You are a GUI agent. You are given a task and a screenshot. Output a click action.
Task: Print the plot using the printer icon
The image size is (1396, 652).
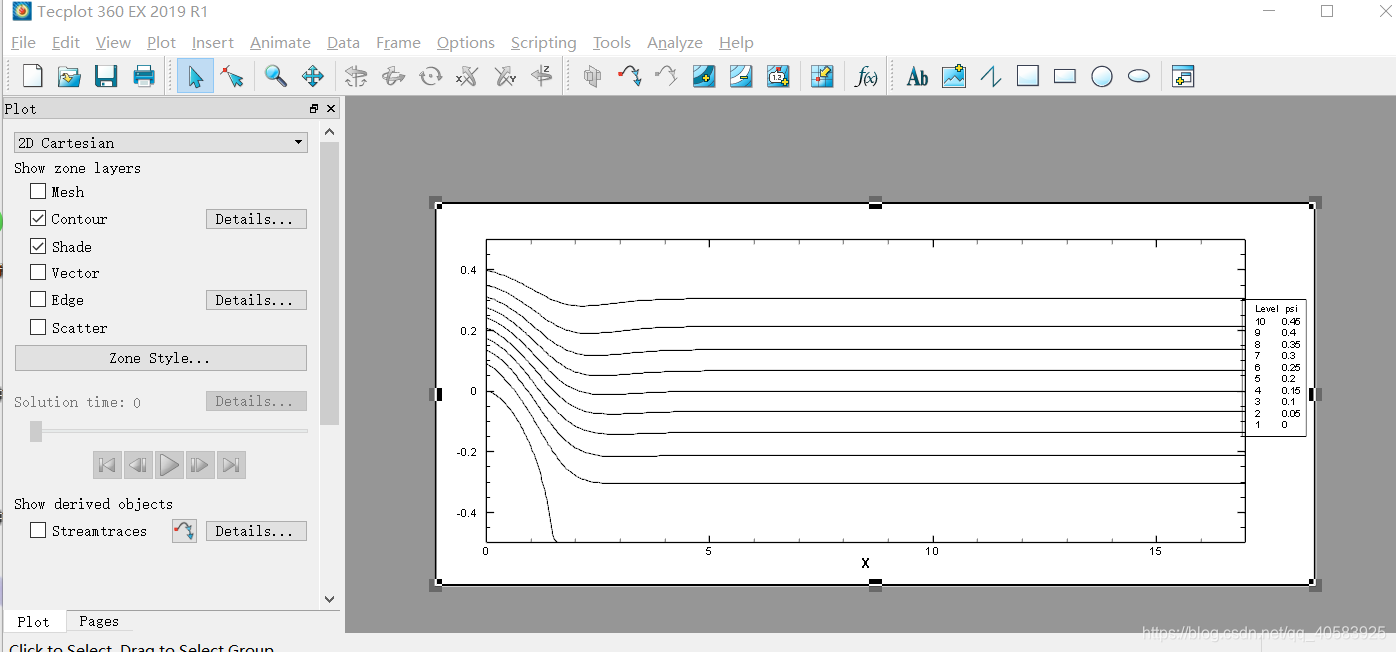pos(144,76)
